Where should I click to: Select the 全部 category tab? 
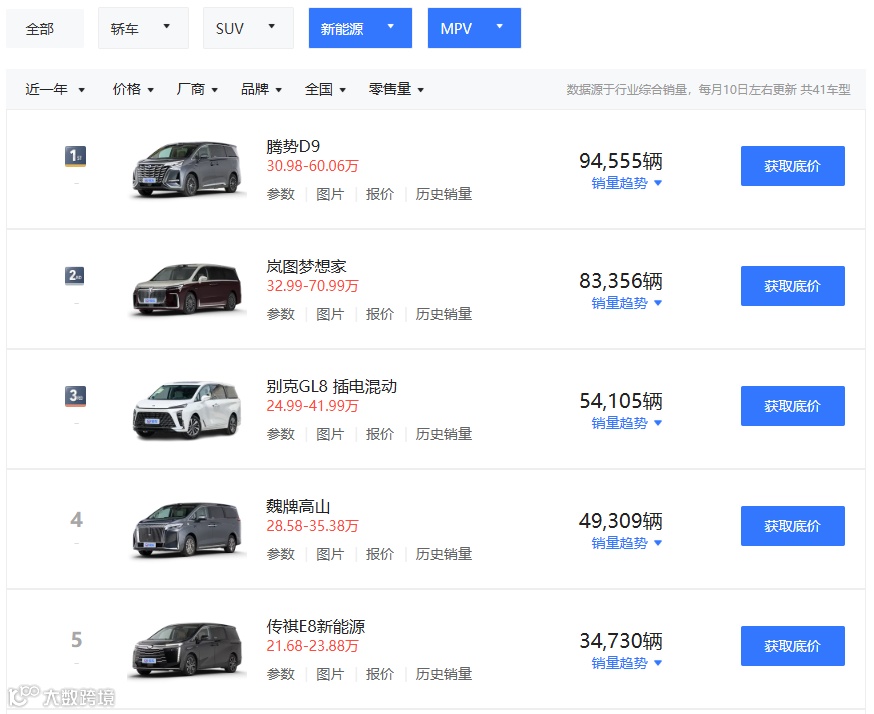click(45, 28)
